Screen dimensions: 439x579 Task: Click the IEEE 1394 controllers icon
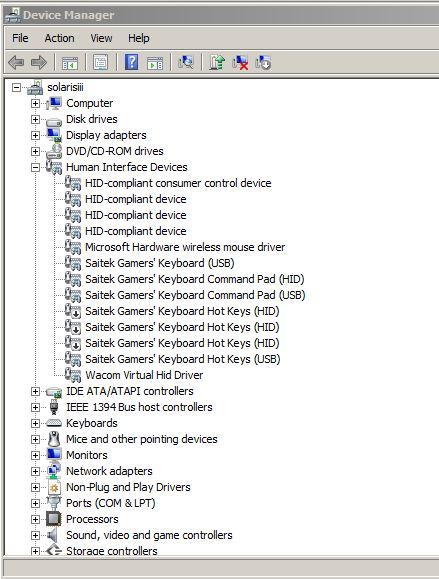coord(54,407)
